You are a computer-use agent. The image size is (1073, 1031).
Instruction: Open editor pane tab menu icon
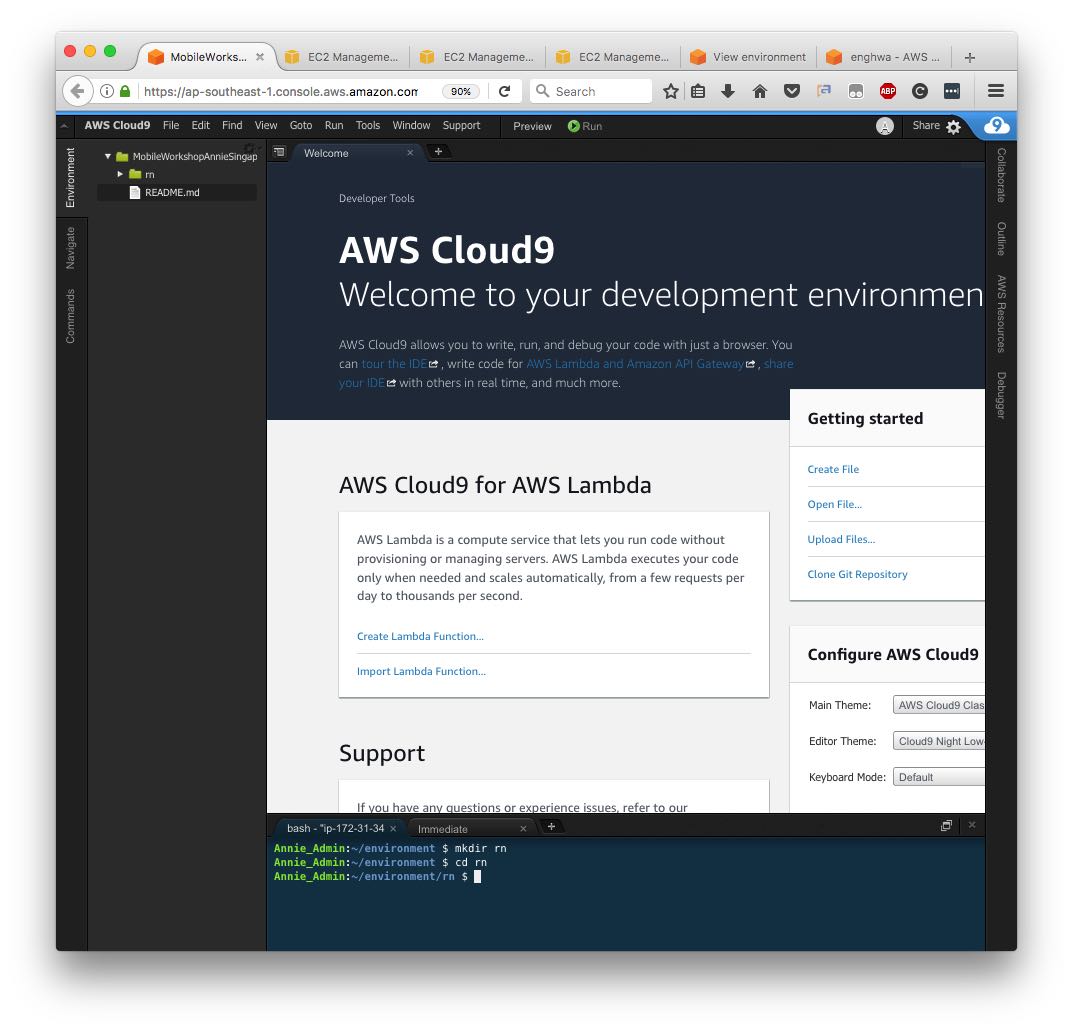[279, 152]
